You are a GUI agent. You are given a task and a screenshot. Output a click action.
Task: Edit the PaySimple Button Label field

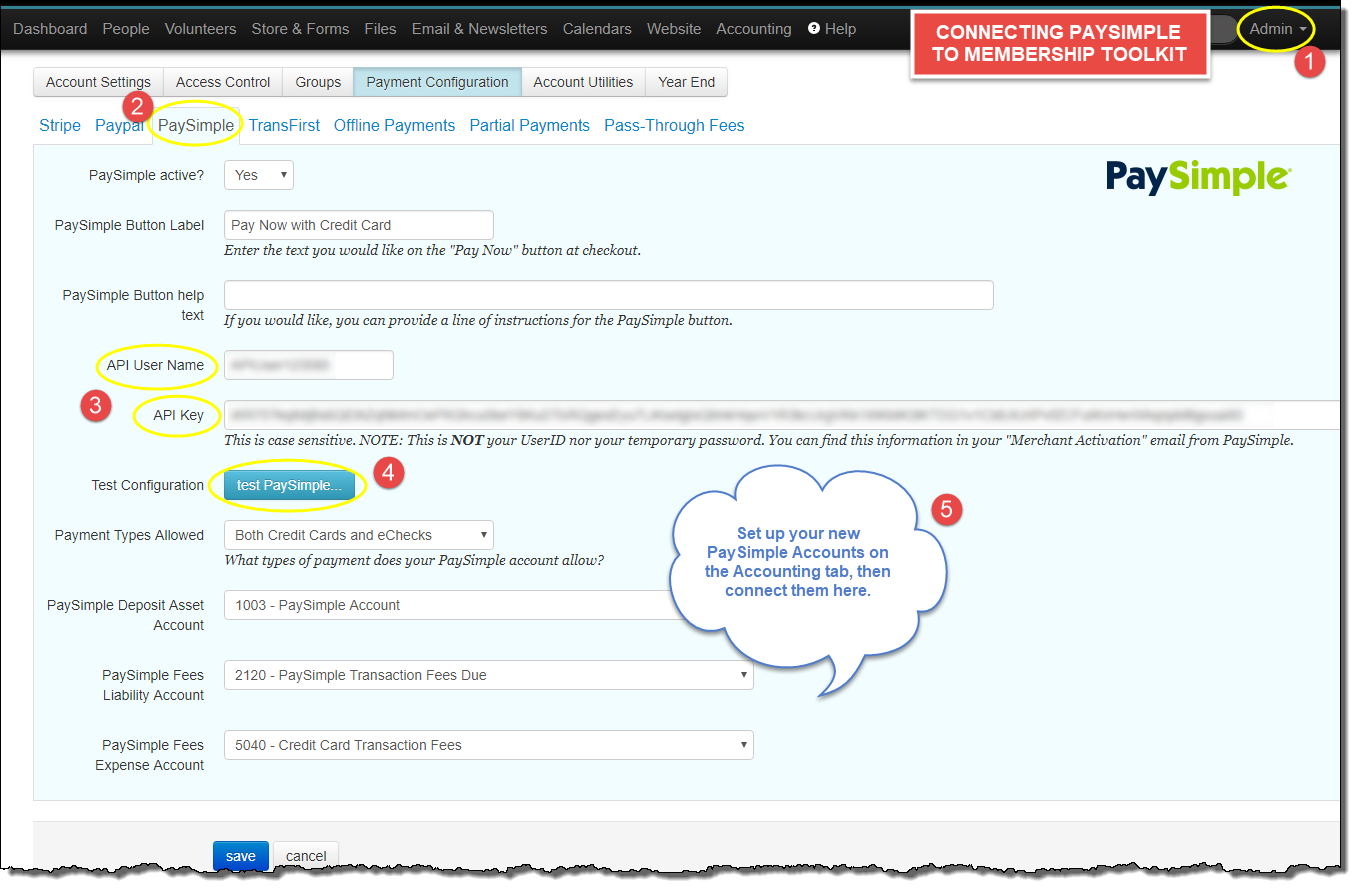click(359, 225)
